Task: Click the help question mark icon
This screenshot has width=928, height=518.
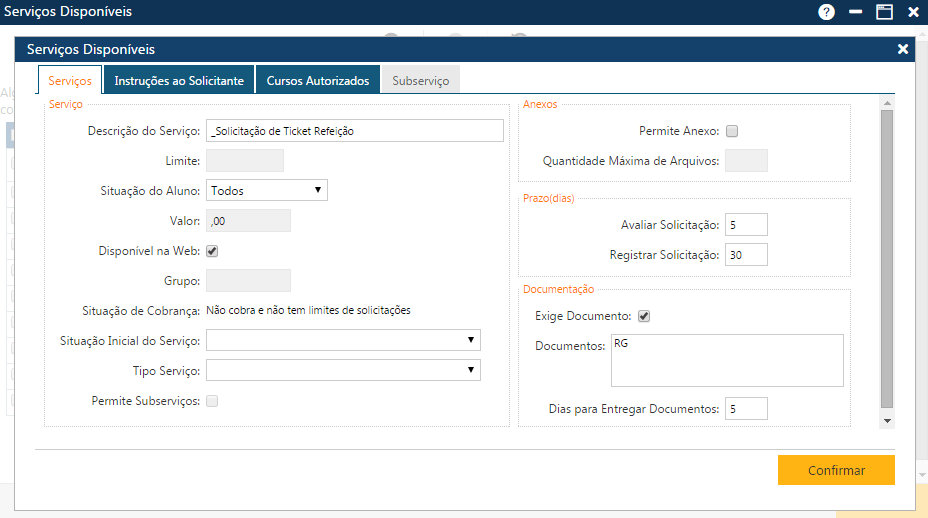Action: point(826,12)
